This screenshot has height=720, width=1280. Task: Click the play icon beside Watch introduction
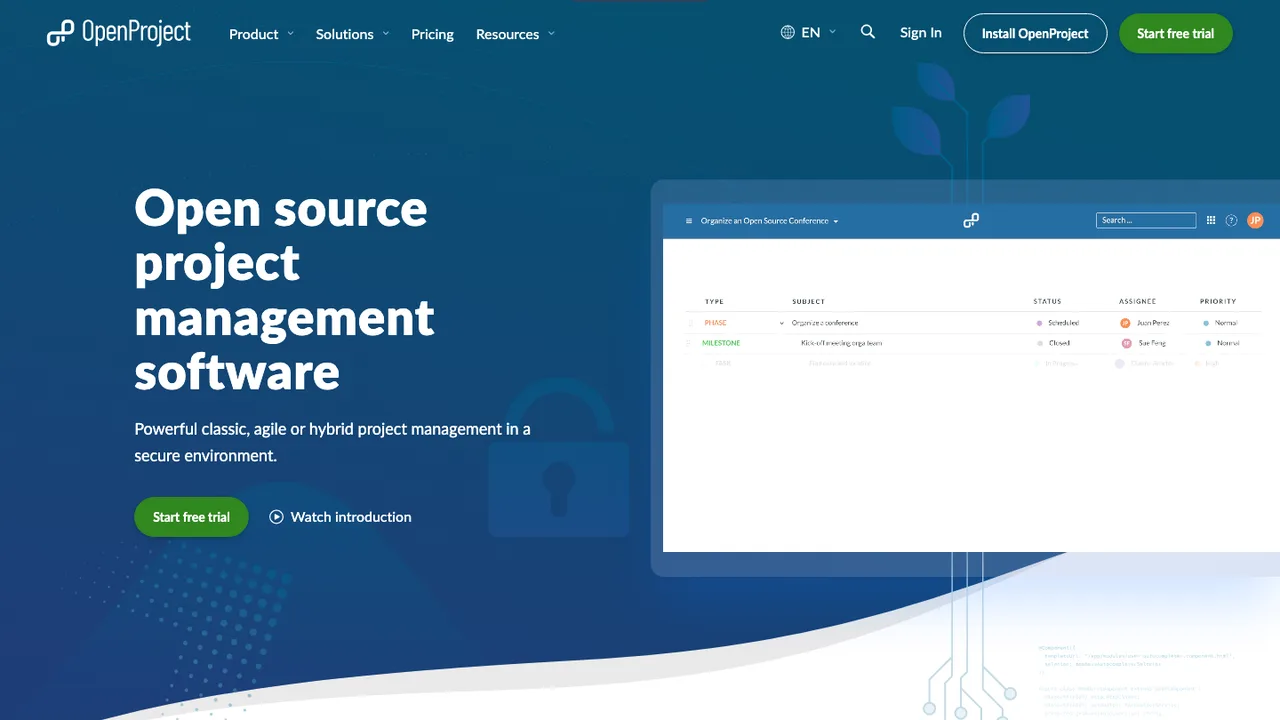276,517
